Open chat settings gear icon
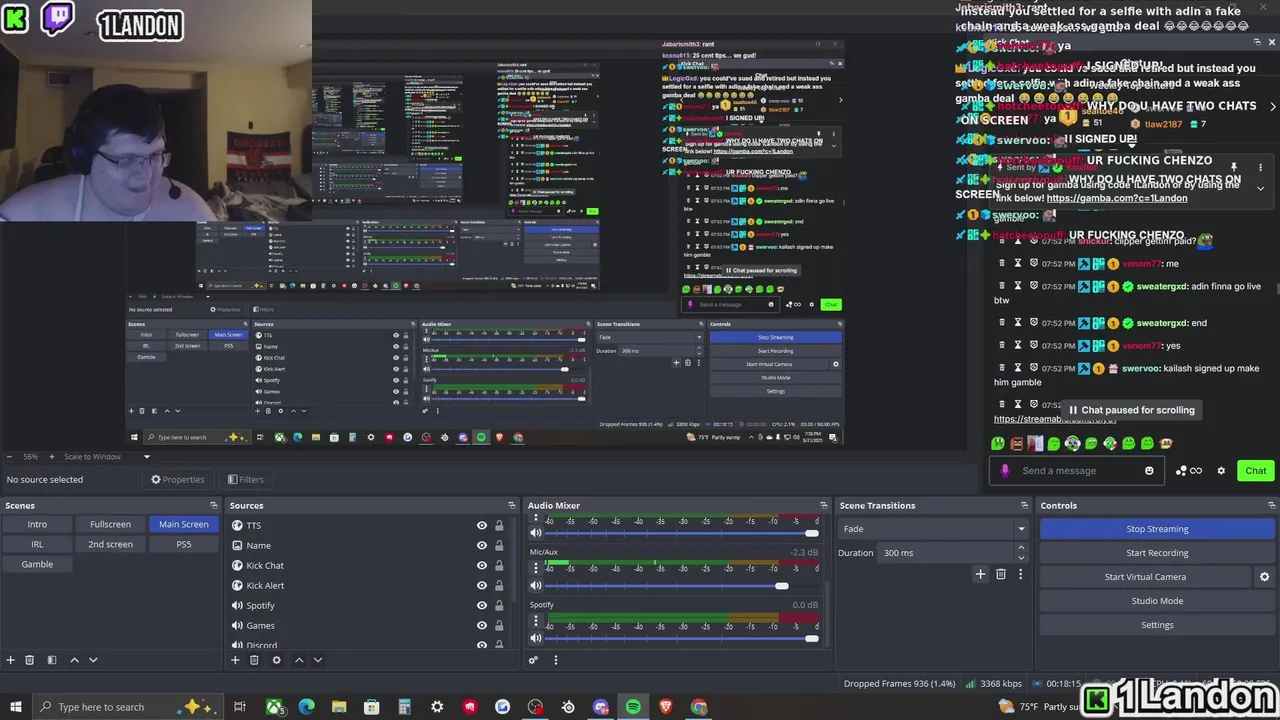 (1221, 471)
